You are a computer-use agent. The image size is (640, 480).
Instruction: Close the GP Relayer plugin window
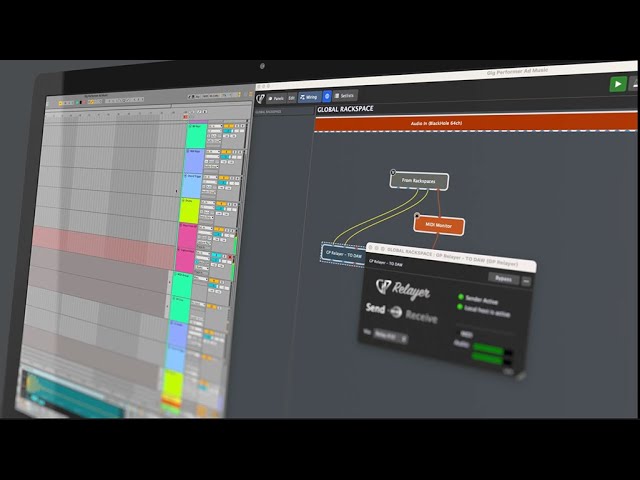(x=371, y=247)
